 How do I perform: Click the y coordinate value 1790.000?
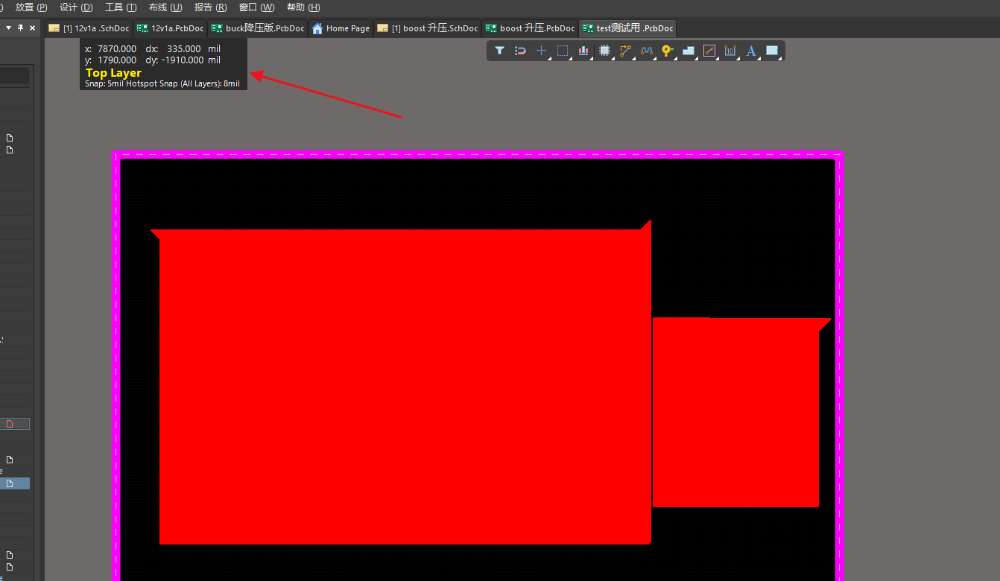[117, 60]
